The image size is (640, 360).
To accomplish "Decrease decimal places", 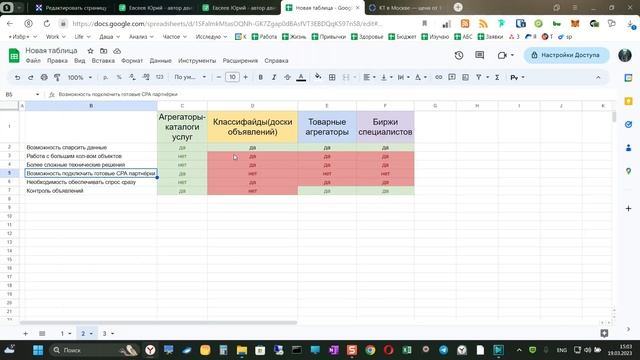I will click(x=132, y=77).
